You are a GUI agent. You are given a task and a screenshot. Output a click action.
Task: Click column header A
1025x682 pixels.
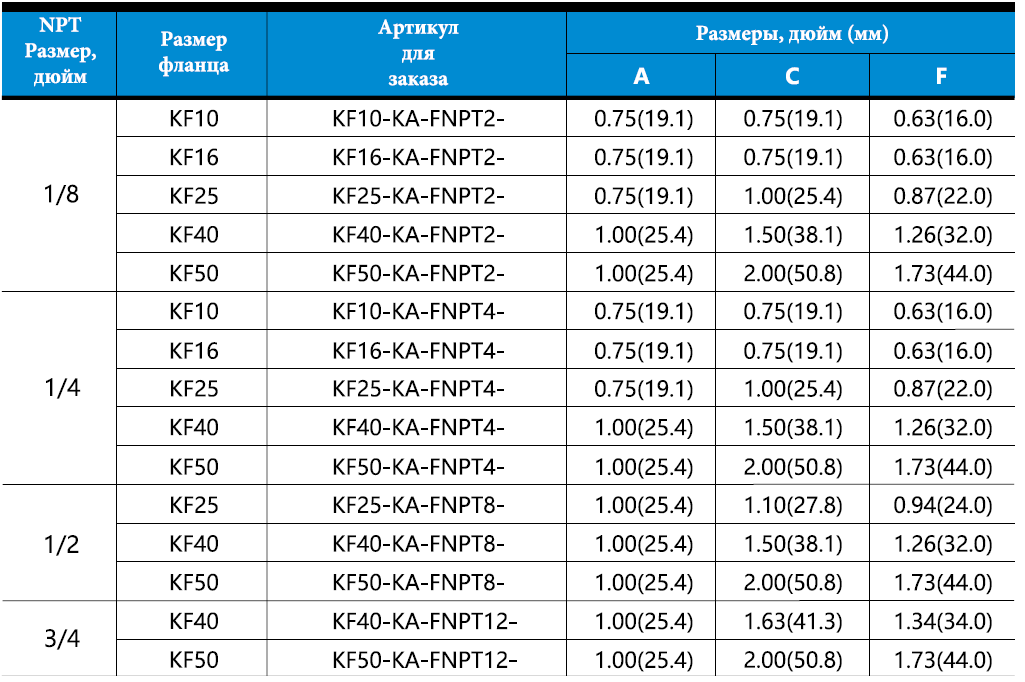[641, 76]
